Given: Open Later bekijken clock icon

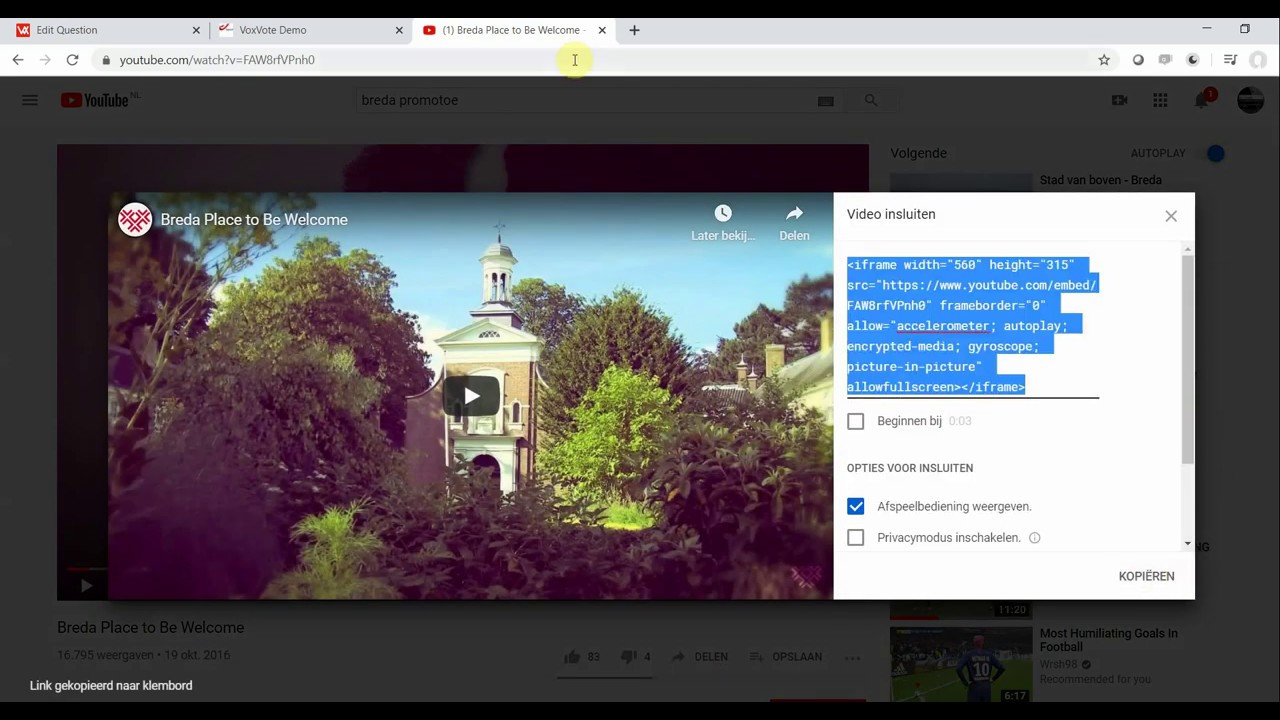Looking at the screenshot, I should point(723,213).
